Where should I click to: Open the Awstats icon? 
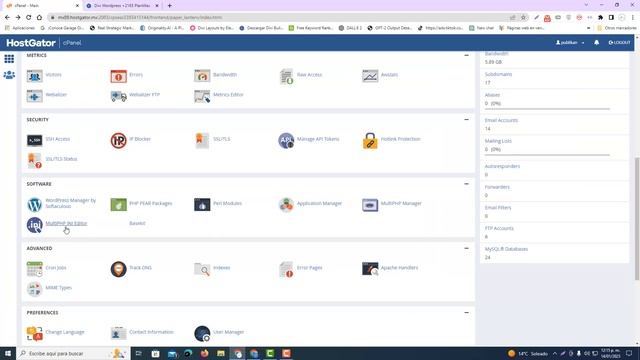370,76
